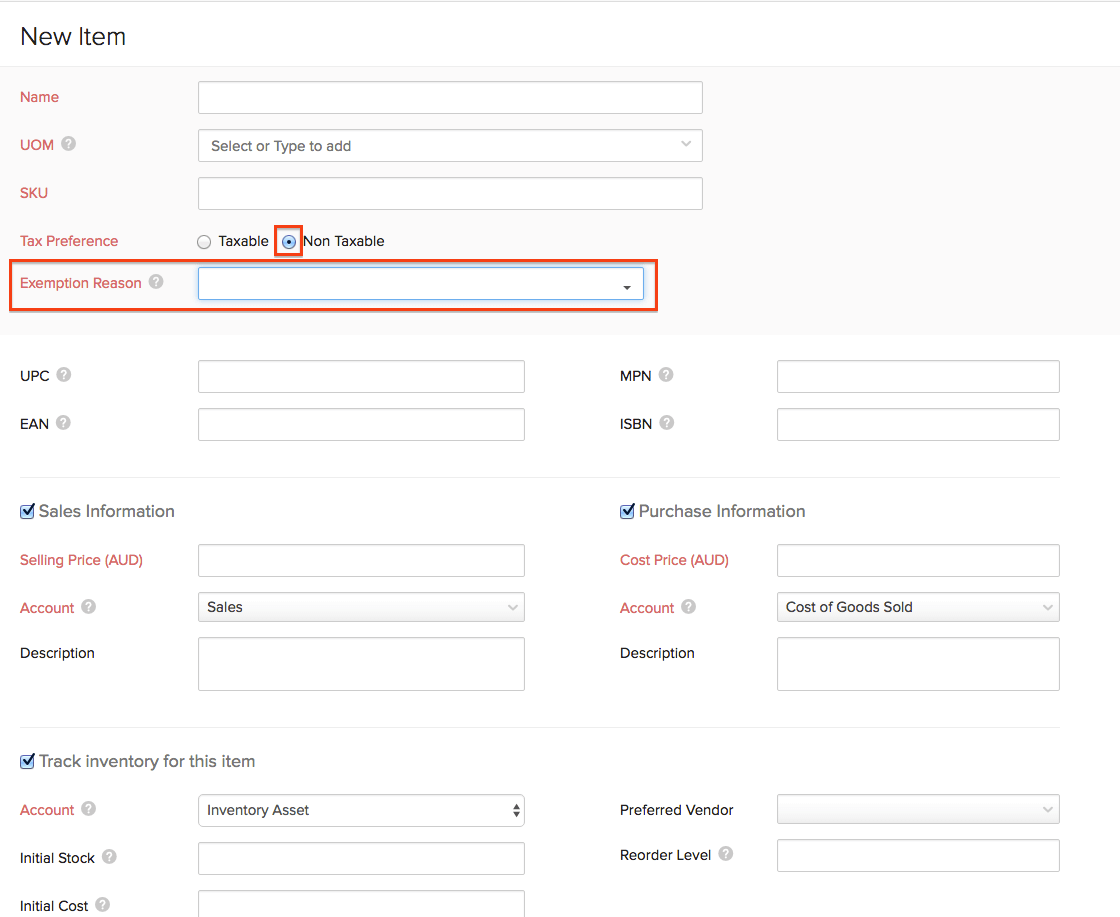Click the Initial Stock help icon

tap(109, 857)
